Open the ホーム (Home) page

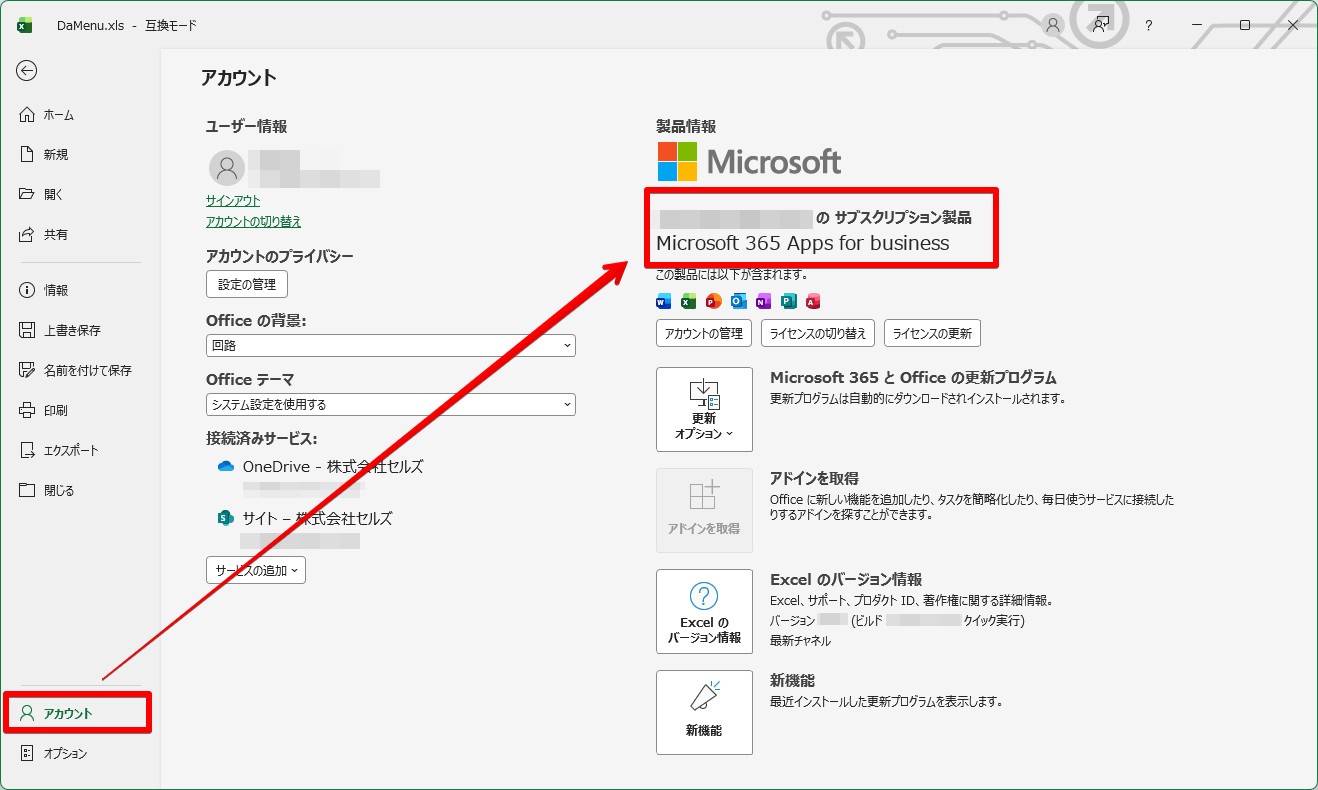click(47, 115)
